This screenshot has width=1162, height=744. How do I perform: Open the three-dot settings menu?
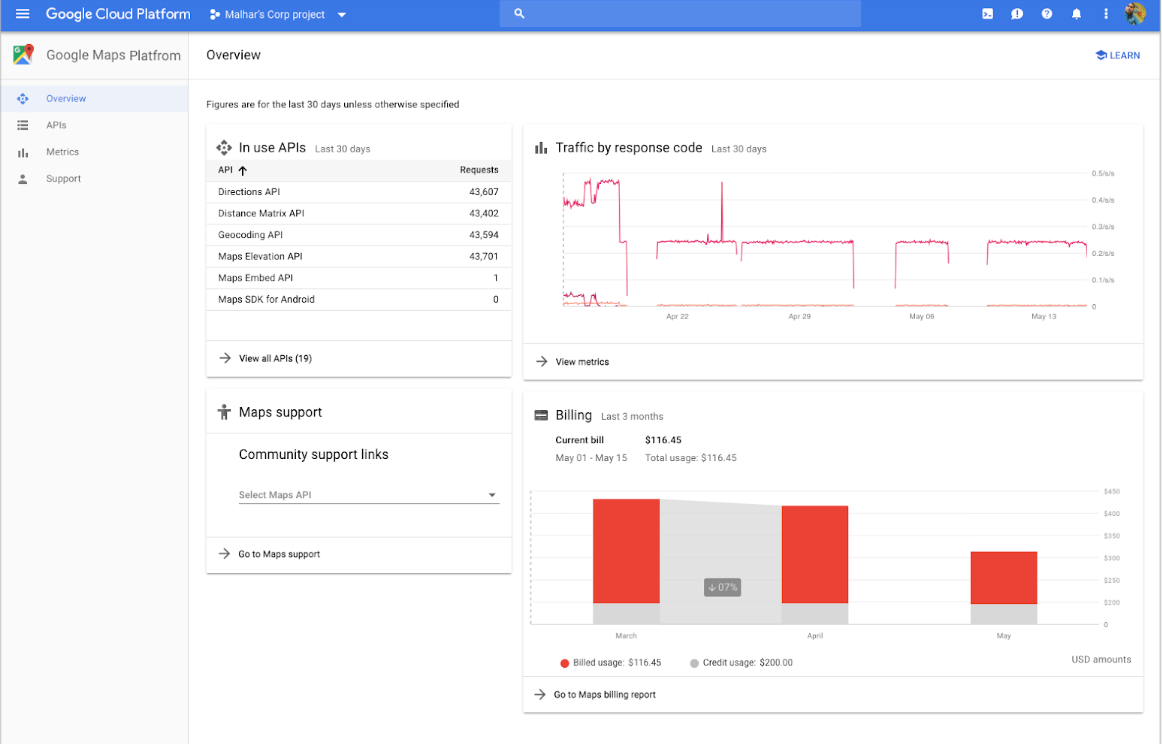pyautogui.click(x=1106, y=14)
